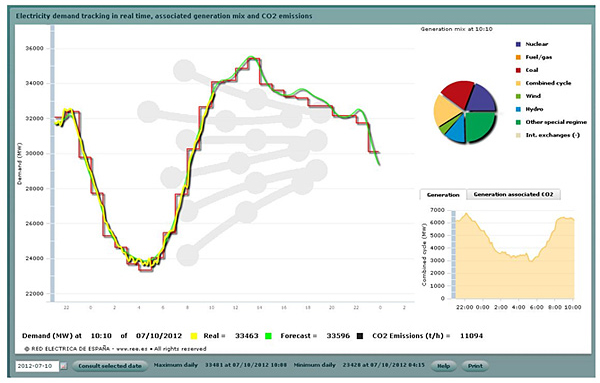Viewport: 600px width, 383px height.
Task: Click the Forecast value 33596
Action: [338, 336]
